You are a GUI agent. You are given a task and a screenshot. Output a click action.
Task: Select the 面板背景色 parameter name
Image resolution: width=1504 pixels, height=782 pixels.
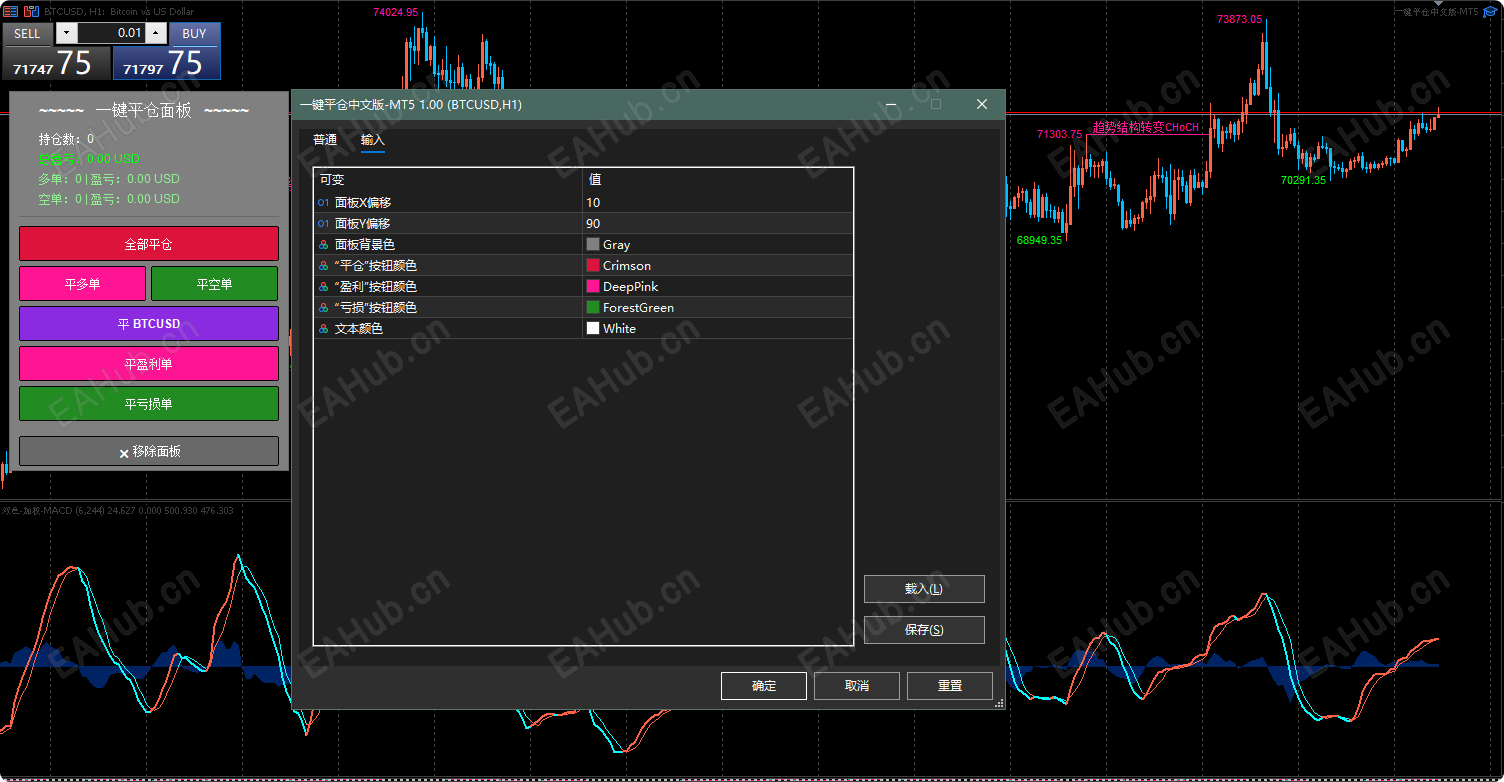click(x=365, y=245)
